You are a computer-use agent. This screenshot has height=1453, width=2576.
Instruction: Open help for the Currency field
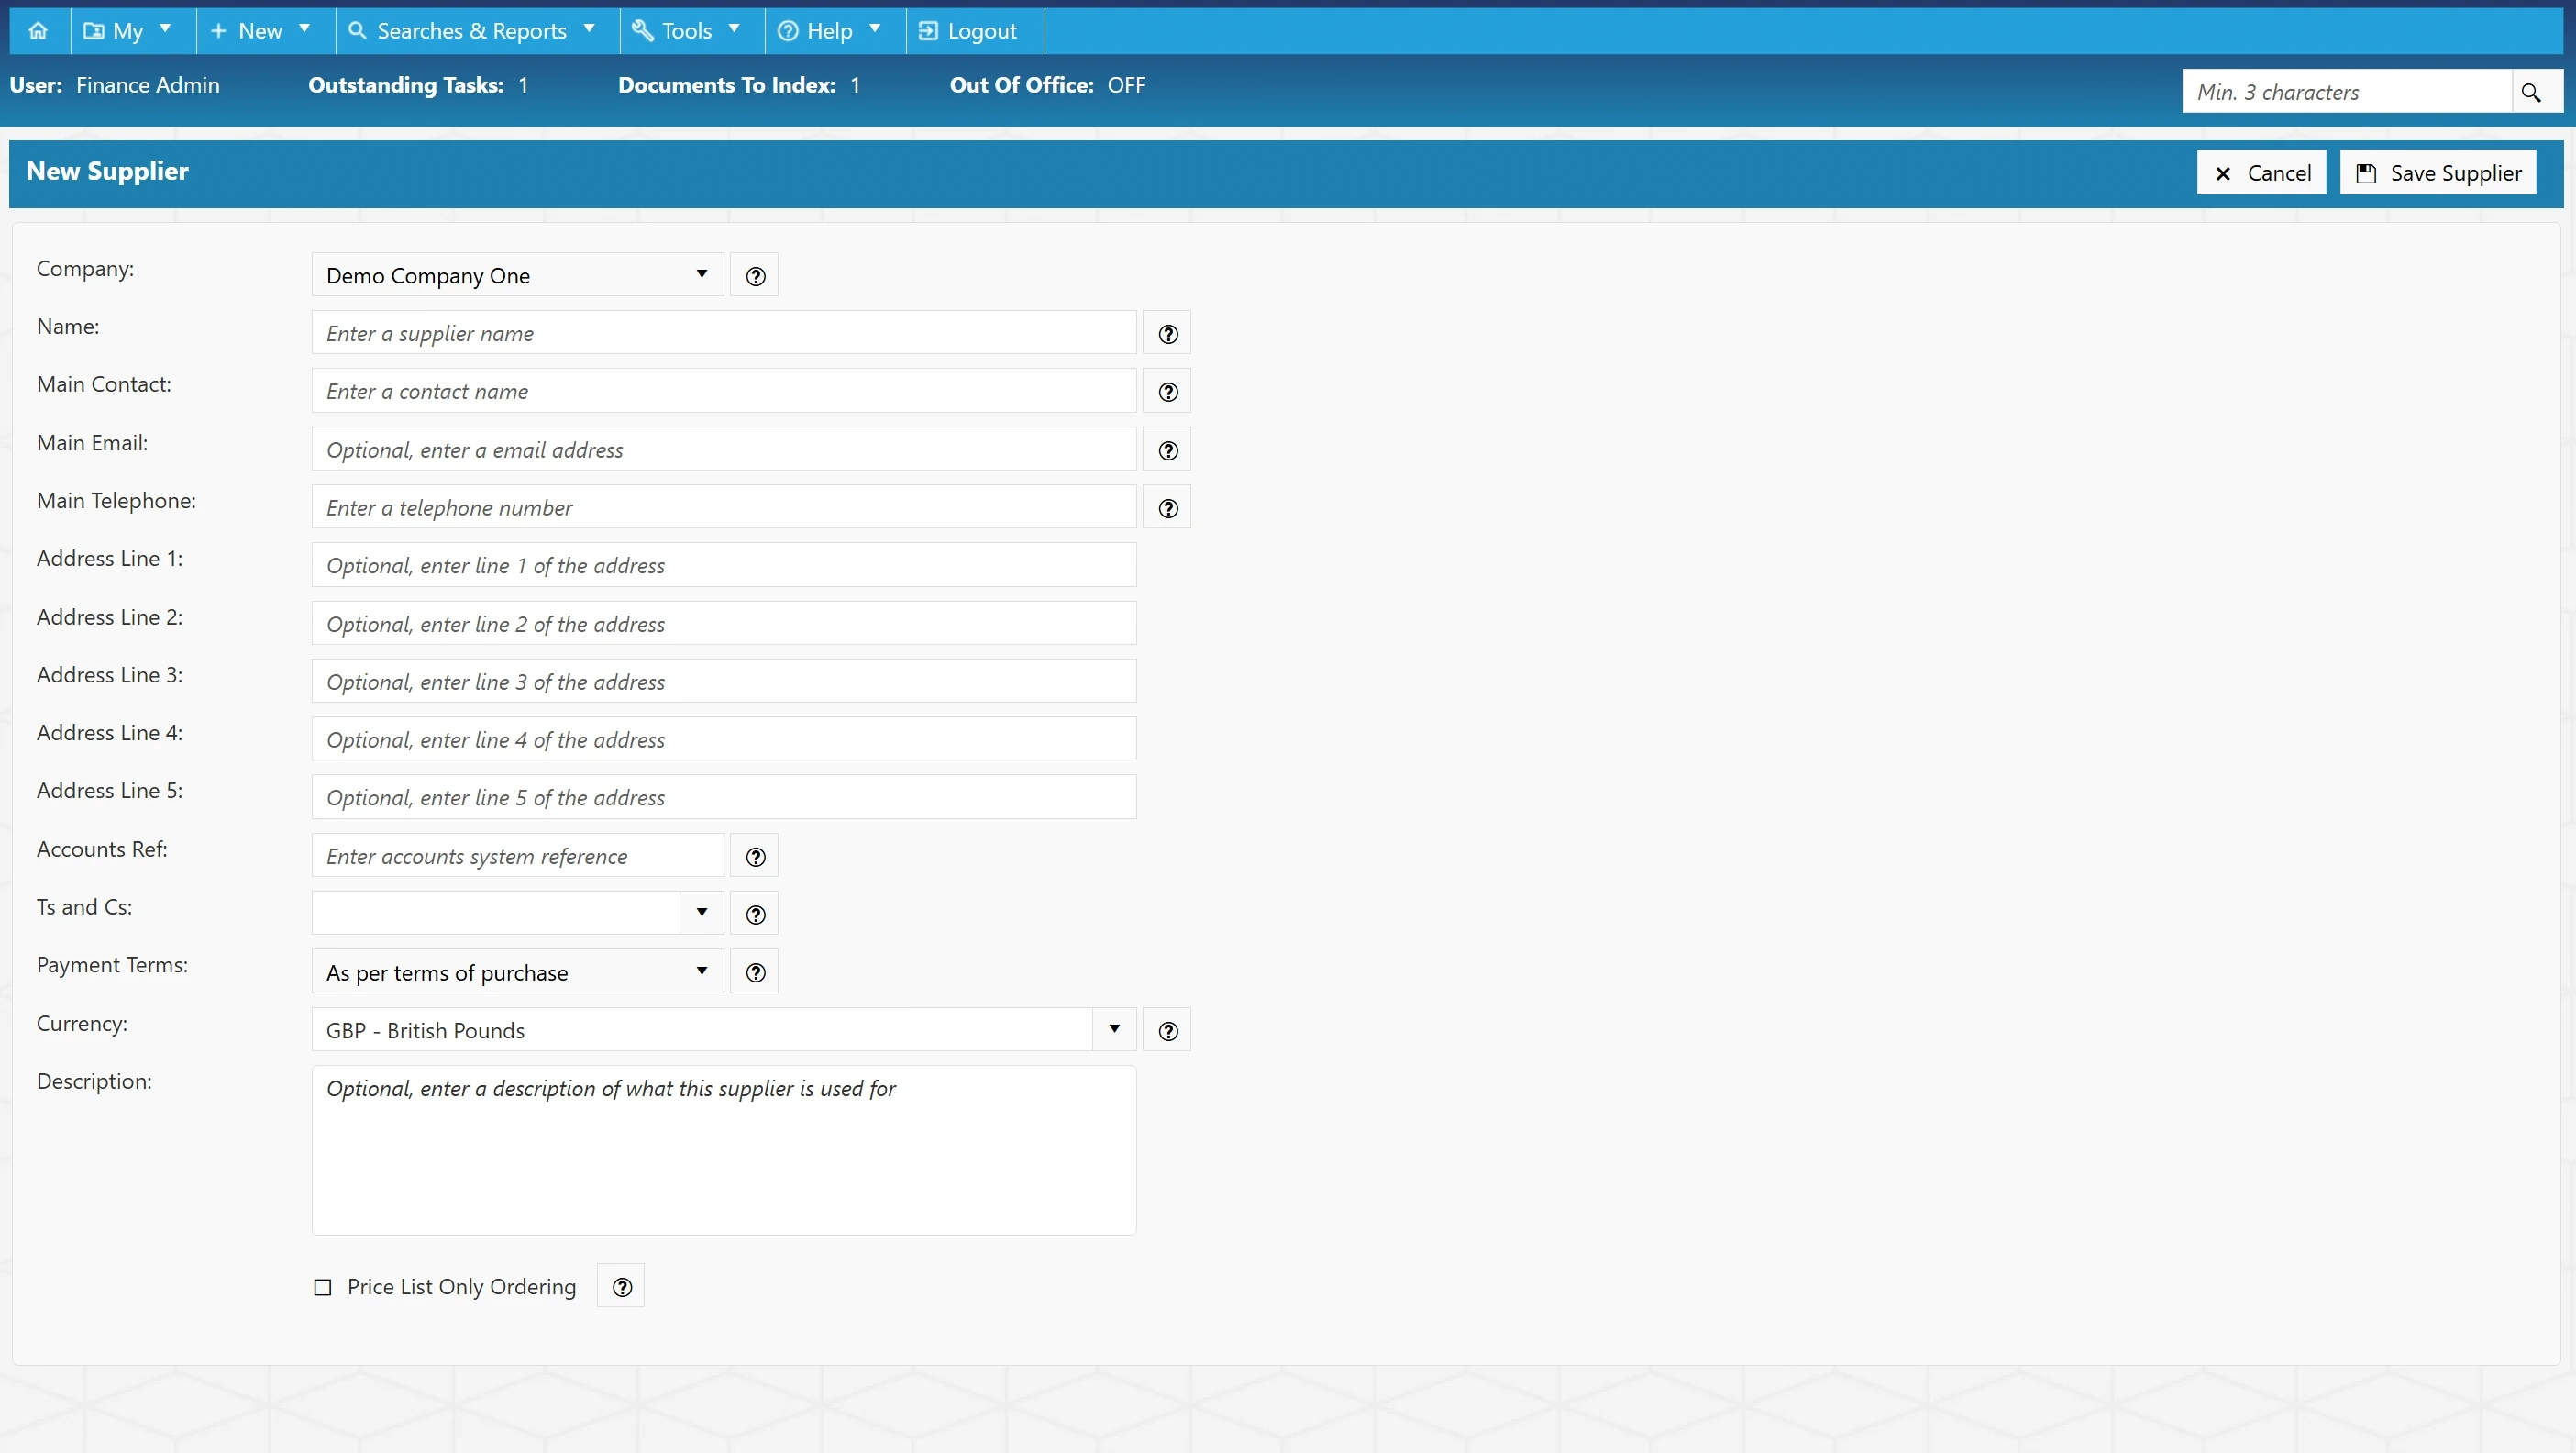click(x=1167, y=1030)
